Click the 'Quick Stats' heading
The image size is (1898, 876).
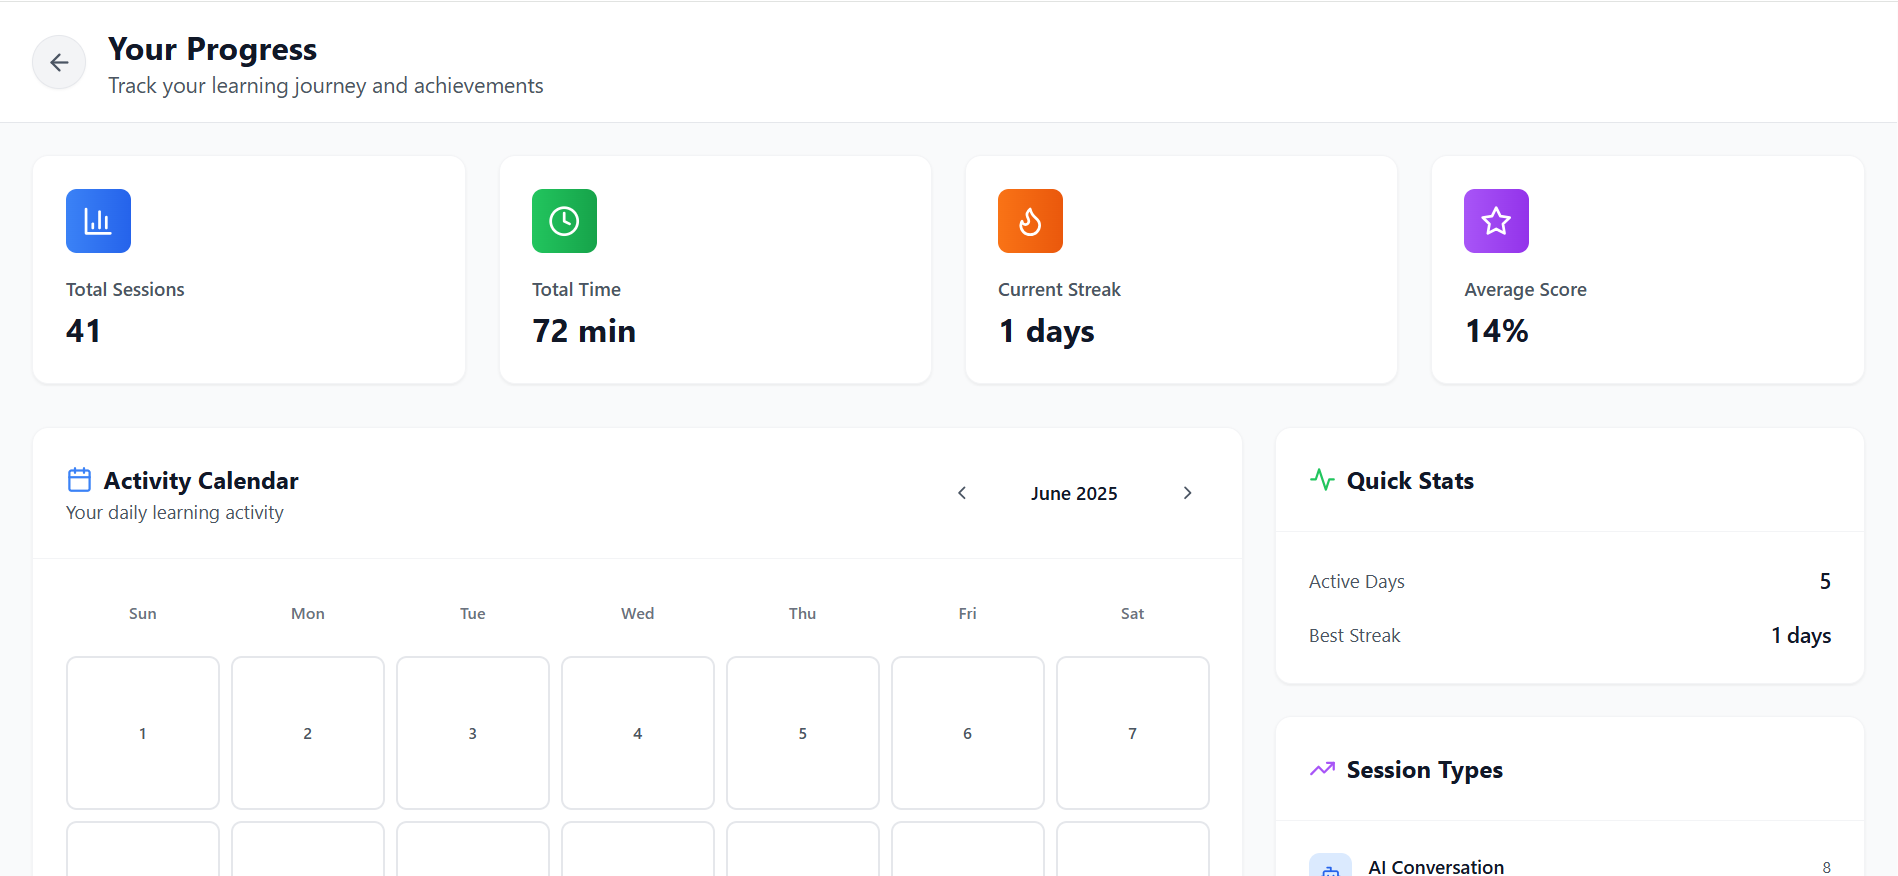pyautogui.click(x=1410, y=480)
